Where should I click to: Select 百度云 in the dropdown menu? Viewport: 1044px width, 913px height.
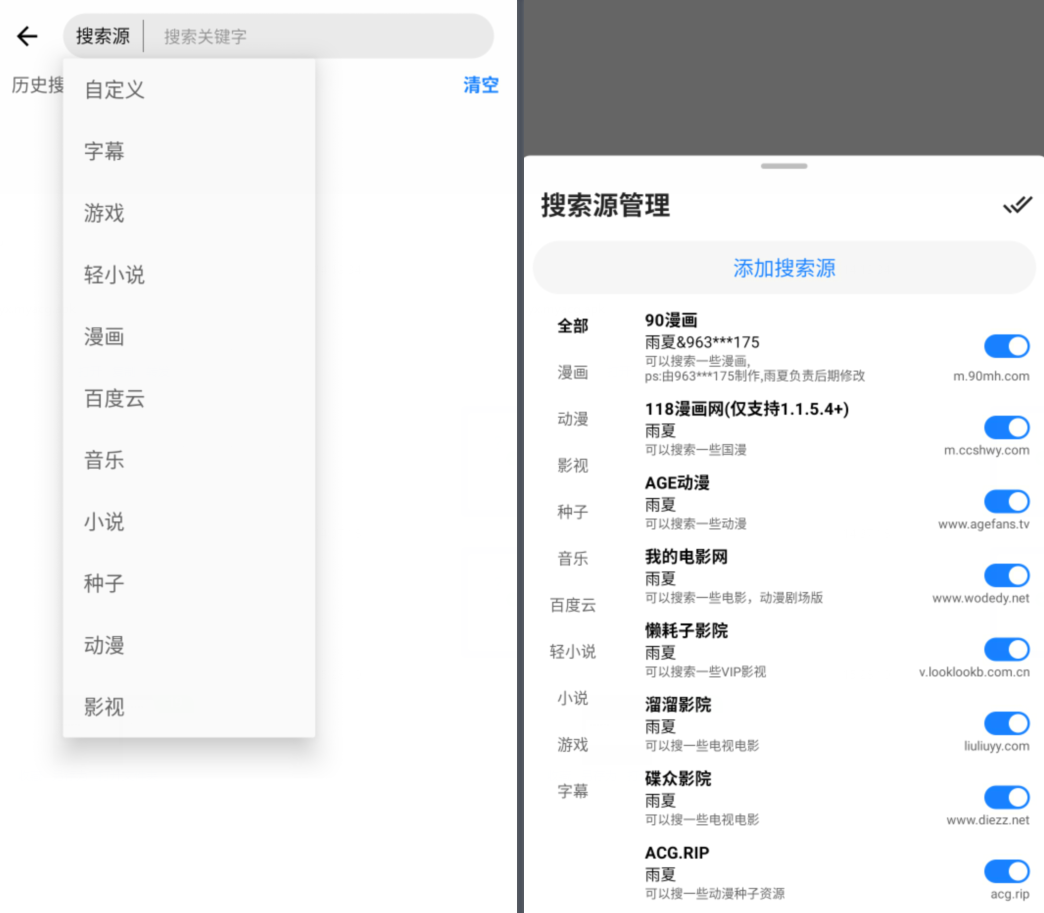114,399
